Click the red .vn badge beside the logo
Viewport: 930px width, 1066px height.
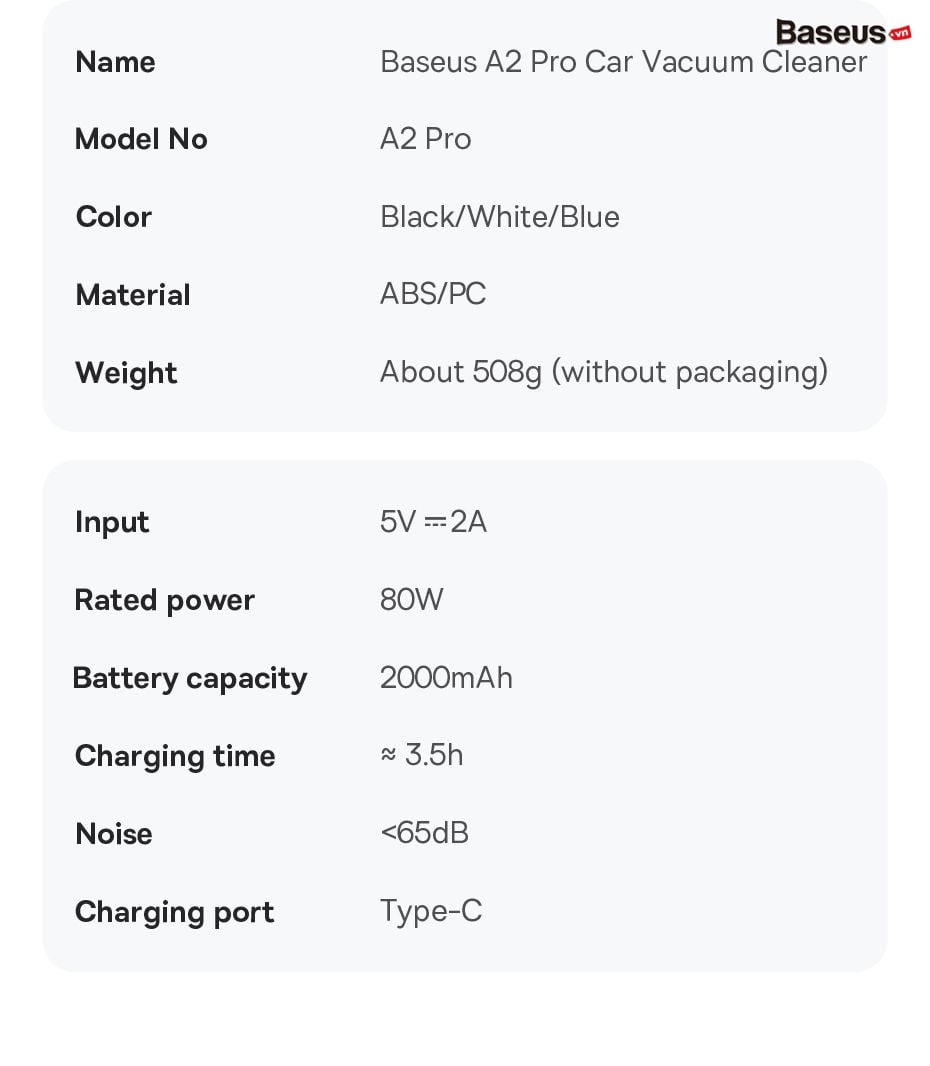click(x=899, y=33)
